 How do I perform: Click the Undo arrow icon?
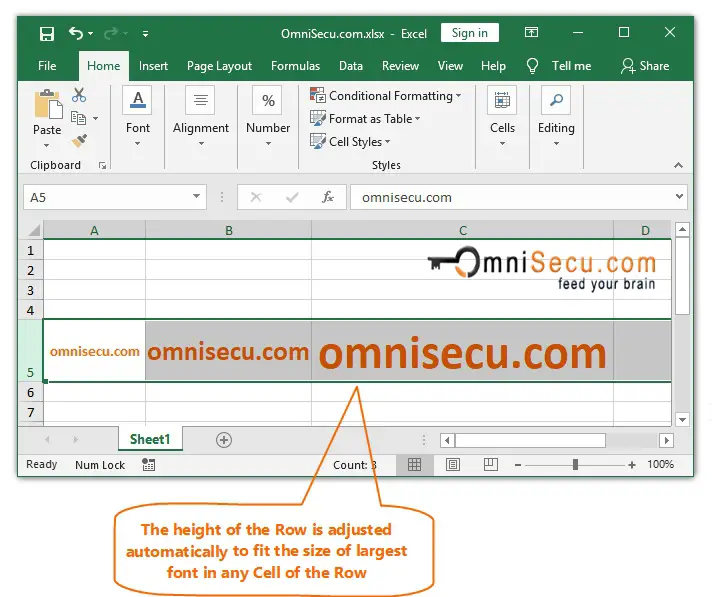(76, 33)
